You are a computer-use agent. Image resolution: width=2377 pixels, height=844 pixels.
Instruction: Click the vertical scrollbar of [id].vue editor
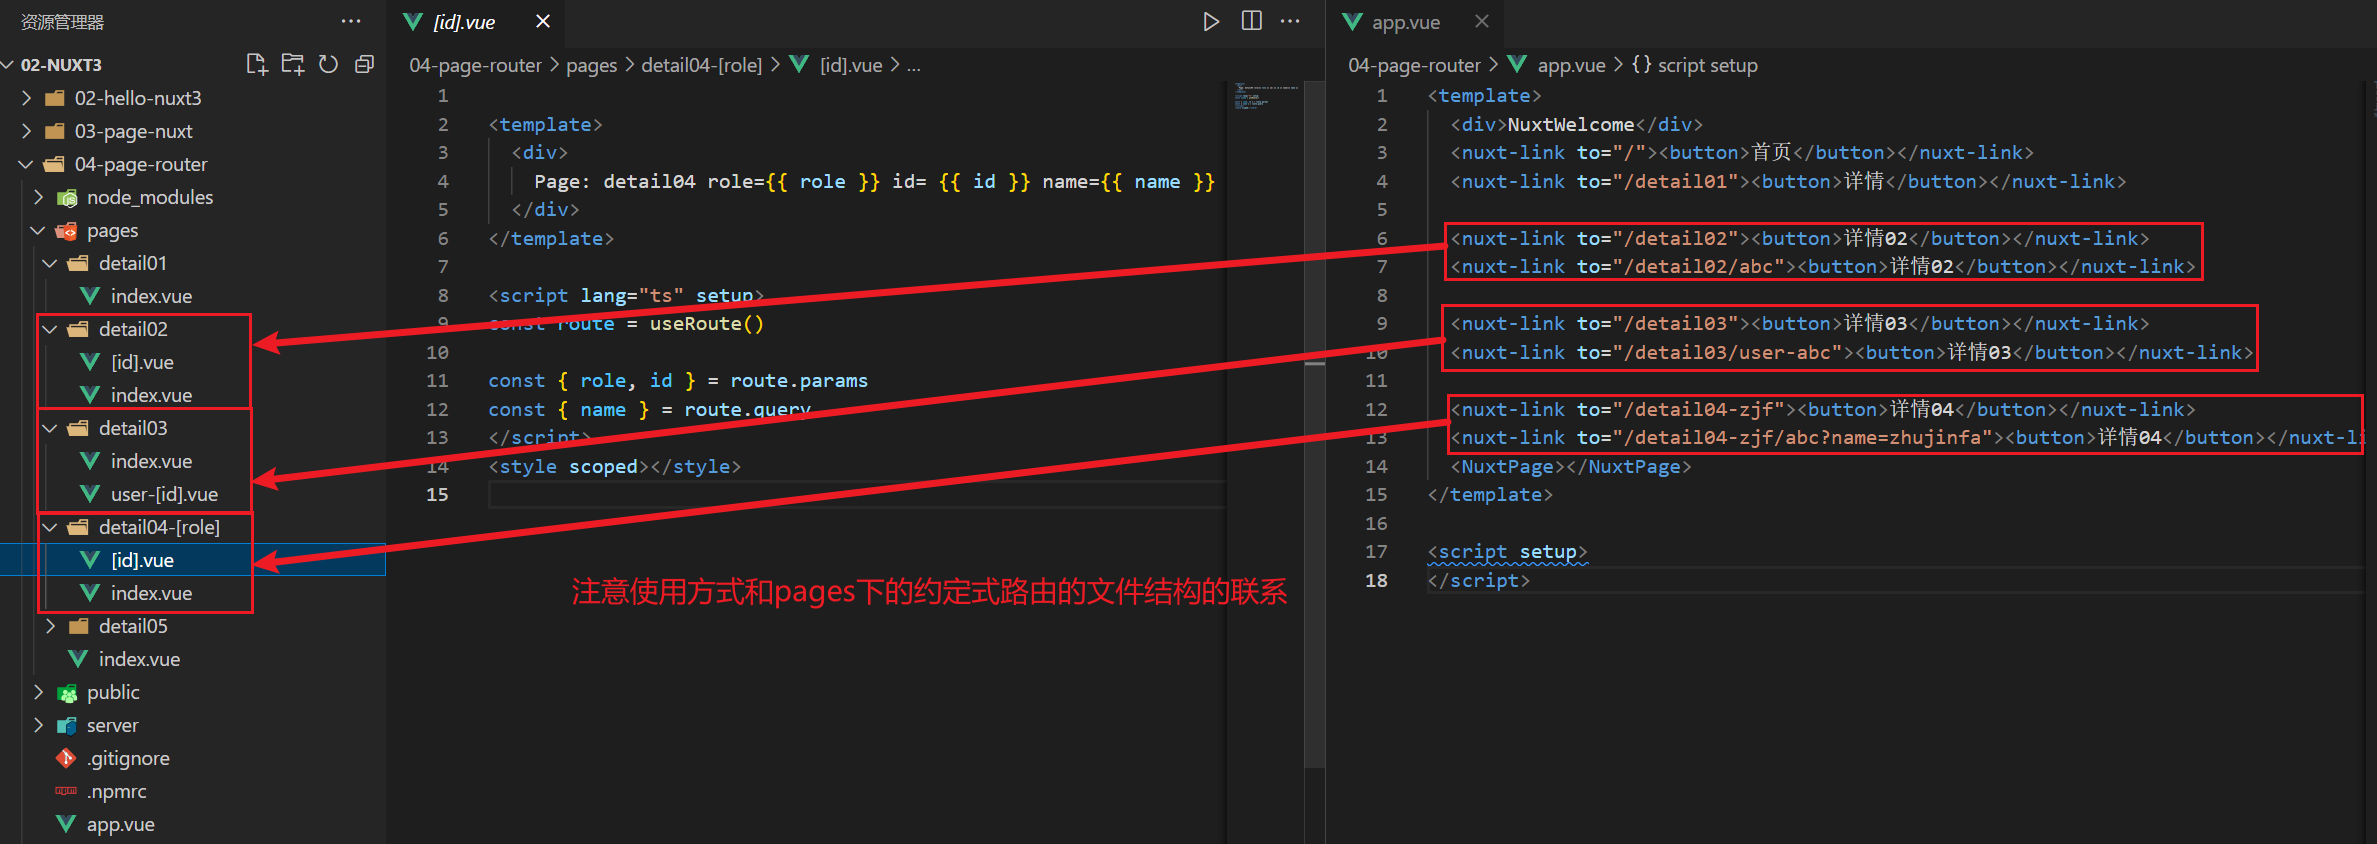(1315, 425)
